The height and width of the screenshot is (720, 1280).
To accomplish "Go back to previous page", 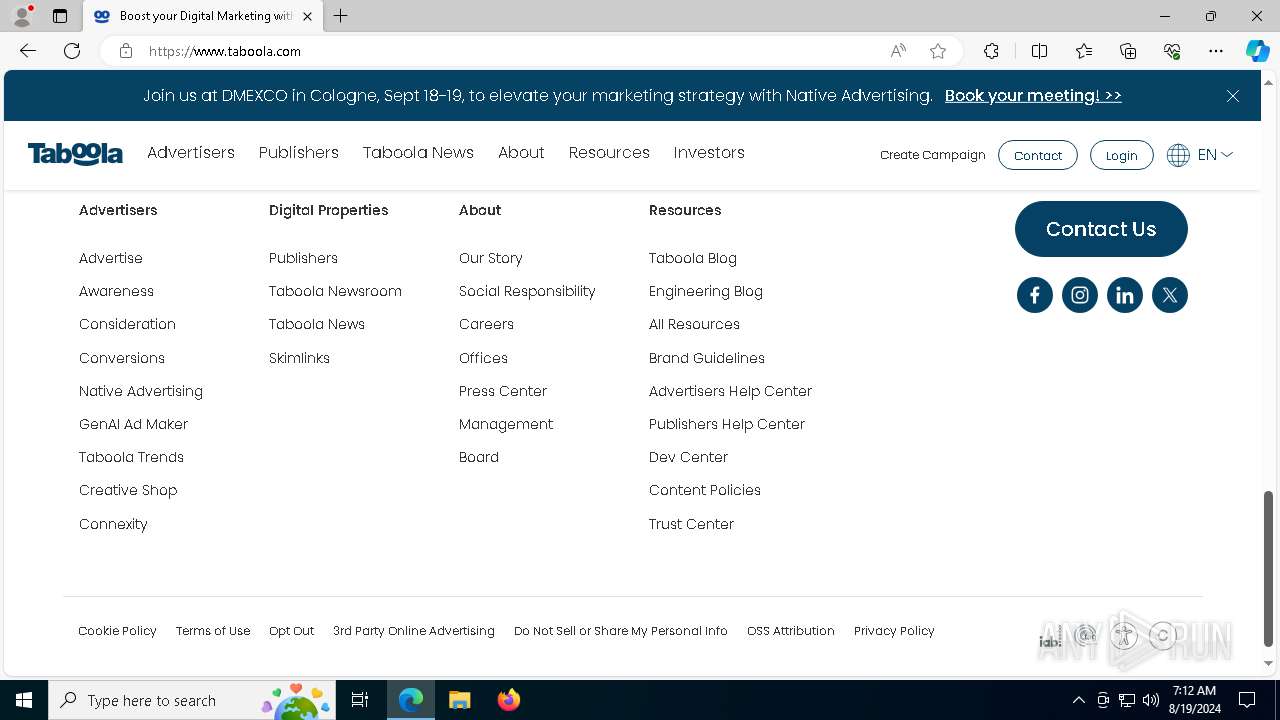I will [x=28, y=51].
